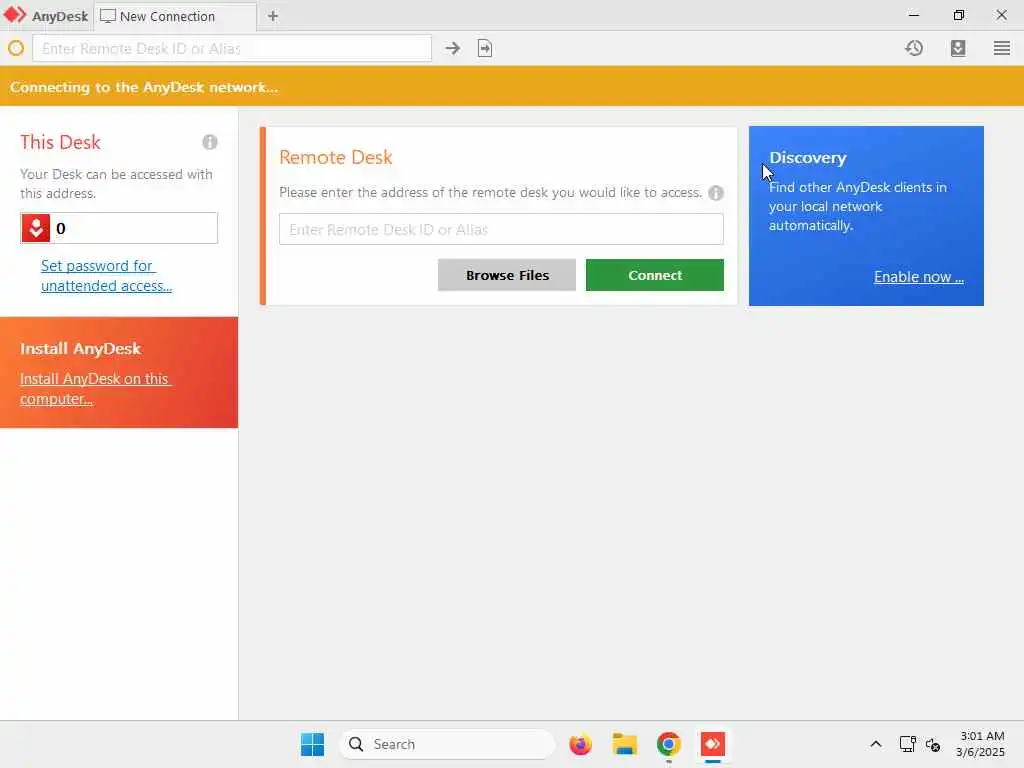Click the connect arrow next to address bar
The image size is (1024, 768).
pos(453,48)
